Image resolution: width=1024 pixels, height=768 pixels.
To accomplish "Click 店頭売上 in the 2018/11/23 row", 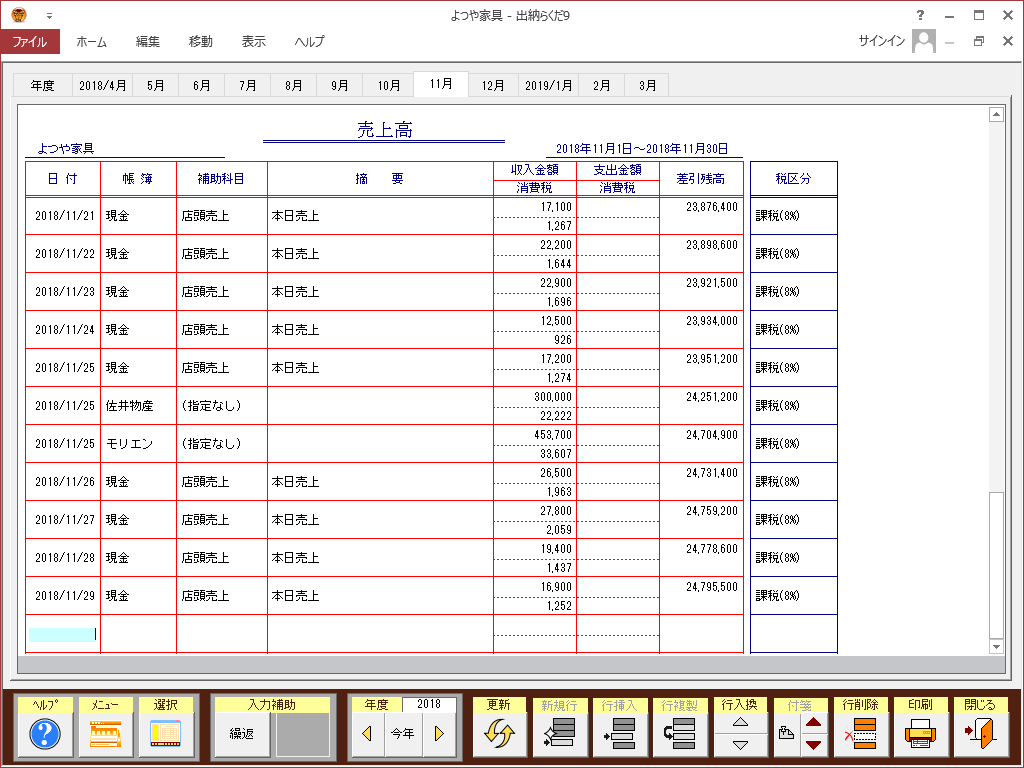I will [205, 292].
